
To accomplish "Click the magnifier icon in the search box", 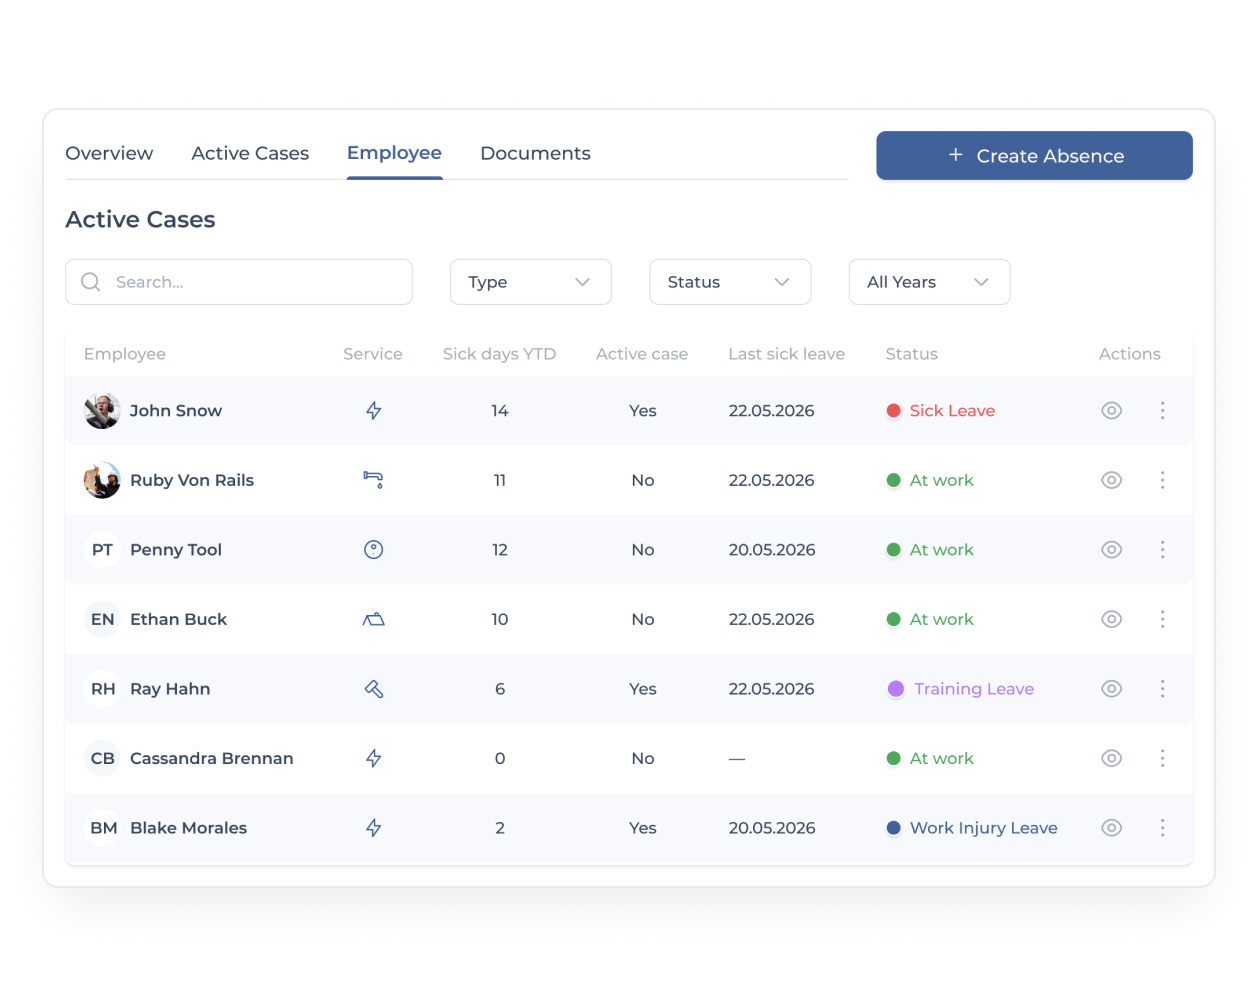I will pos(91,282).
